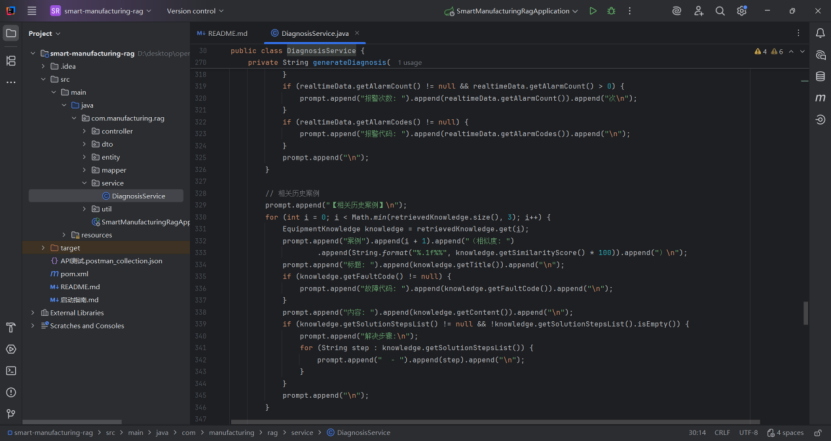Show more tool windows (three dots)
The width and height of the screenshot is (831, 442).
[11, 83]
